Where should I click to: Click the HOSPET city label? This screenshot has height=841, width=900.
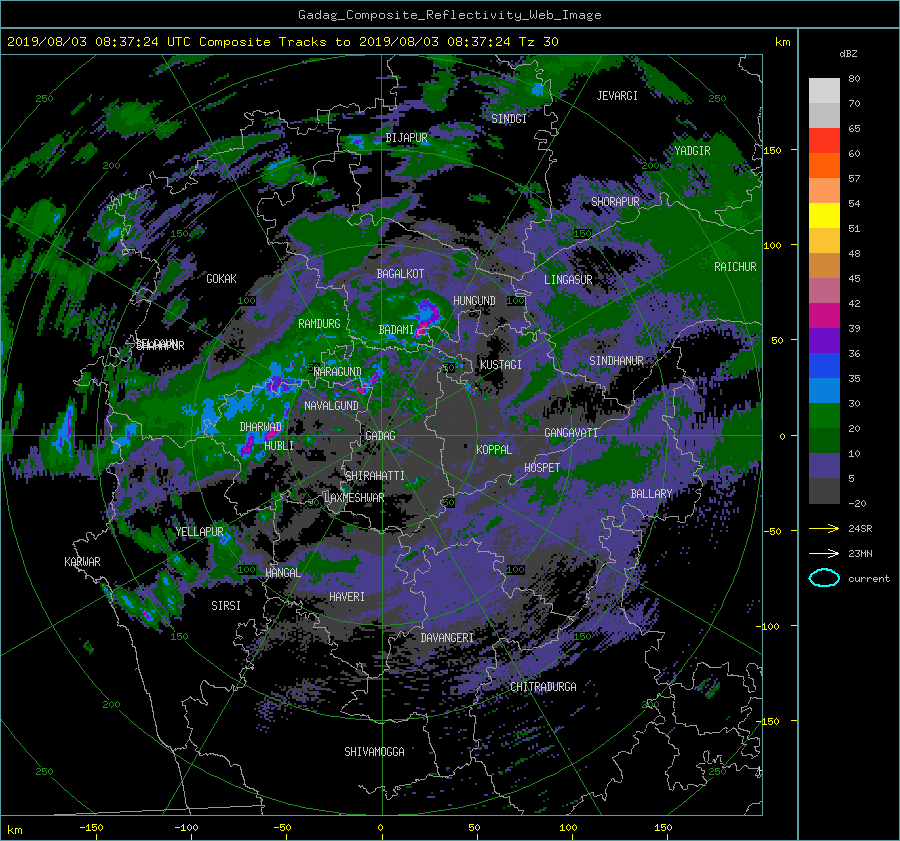tap(542, 468)
